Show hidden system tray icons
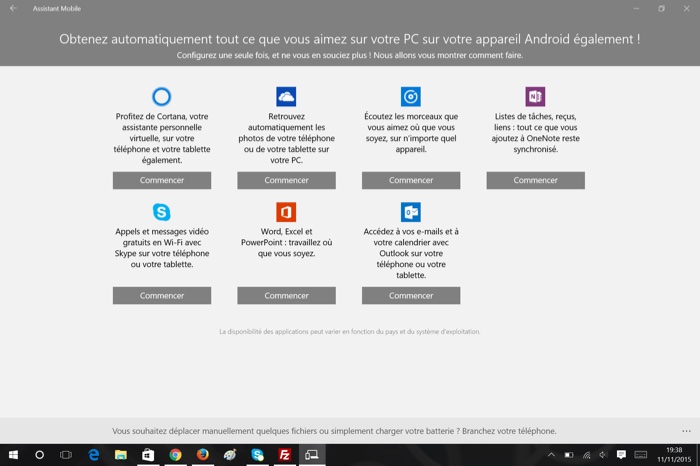 (551, 455)
